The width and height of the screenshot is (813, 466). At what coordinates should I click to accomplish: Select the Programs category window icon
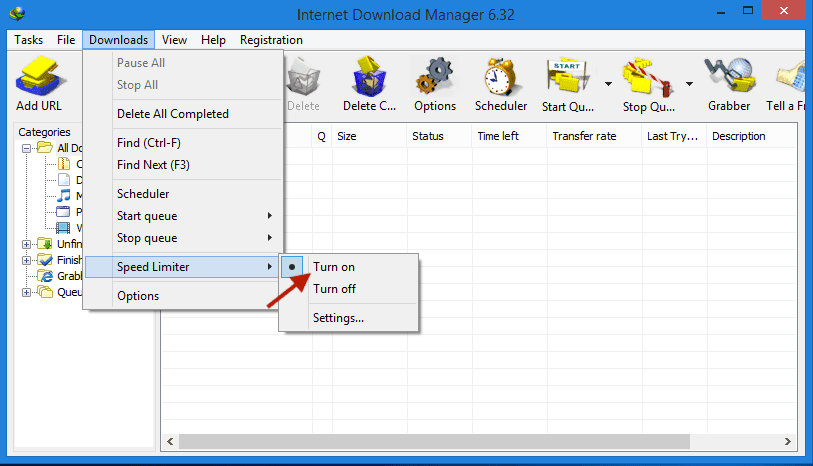[63, 211]
